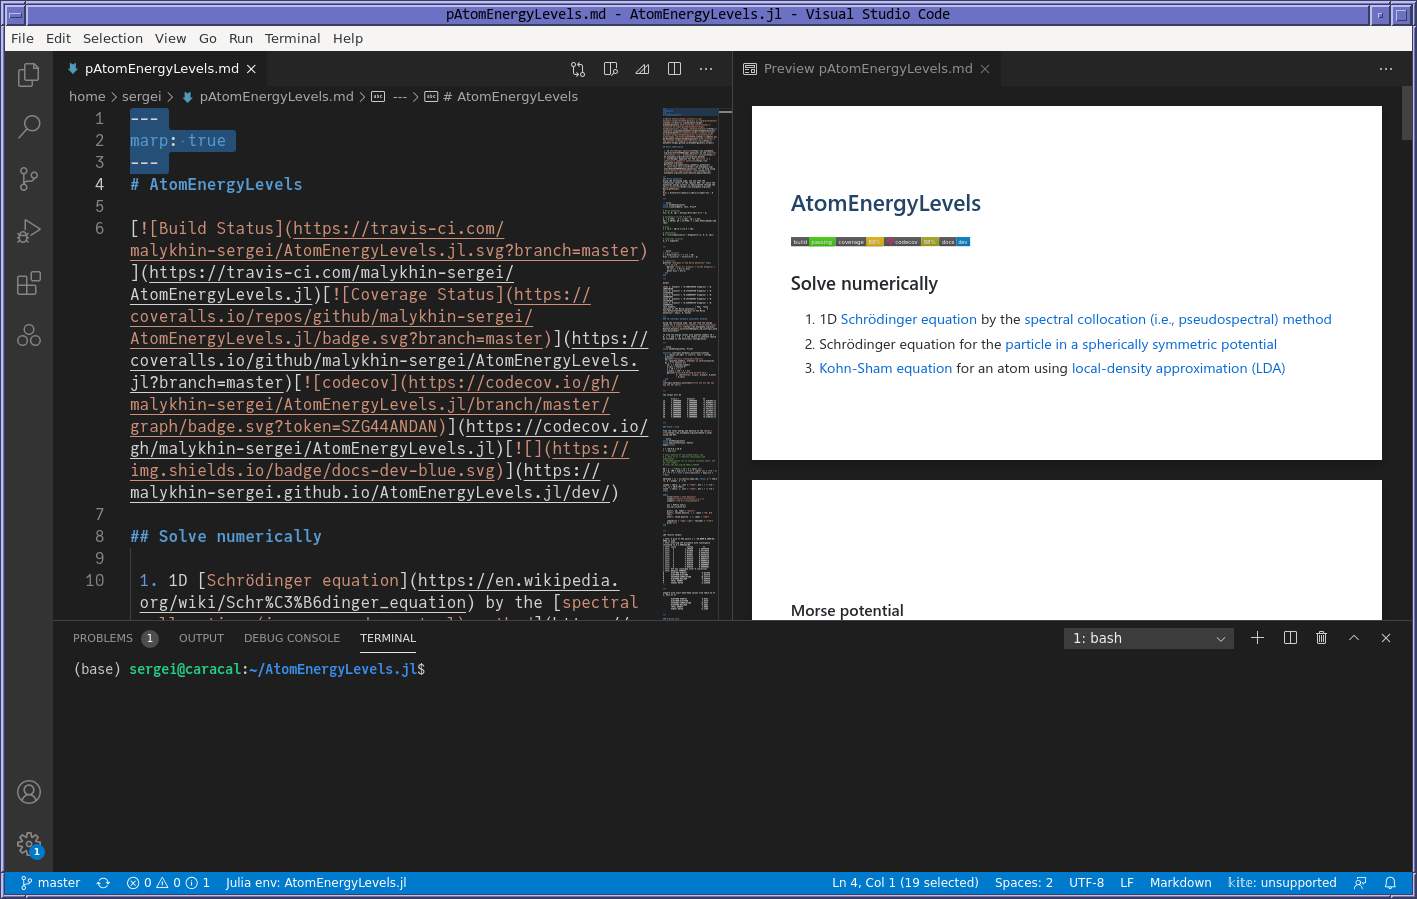Split the terminal panel
Viewport: 1417px width, 899px height.
1290,638
